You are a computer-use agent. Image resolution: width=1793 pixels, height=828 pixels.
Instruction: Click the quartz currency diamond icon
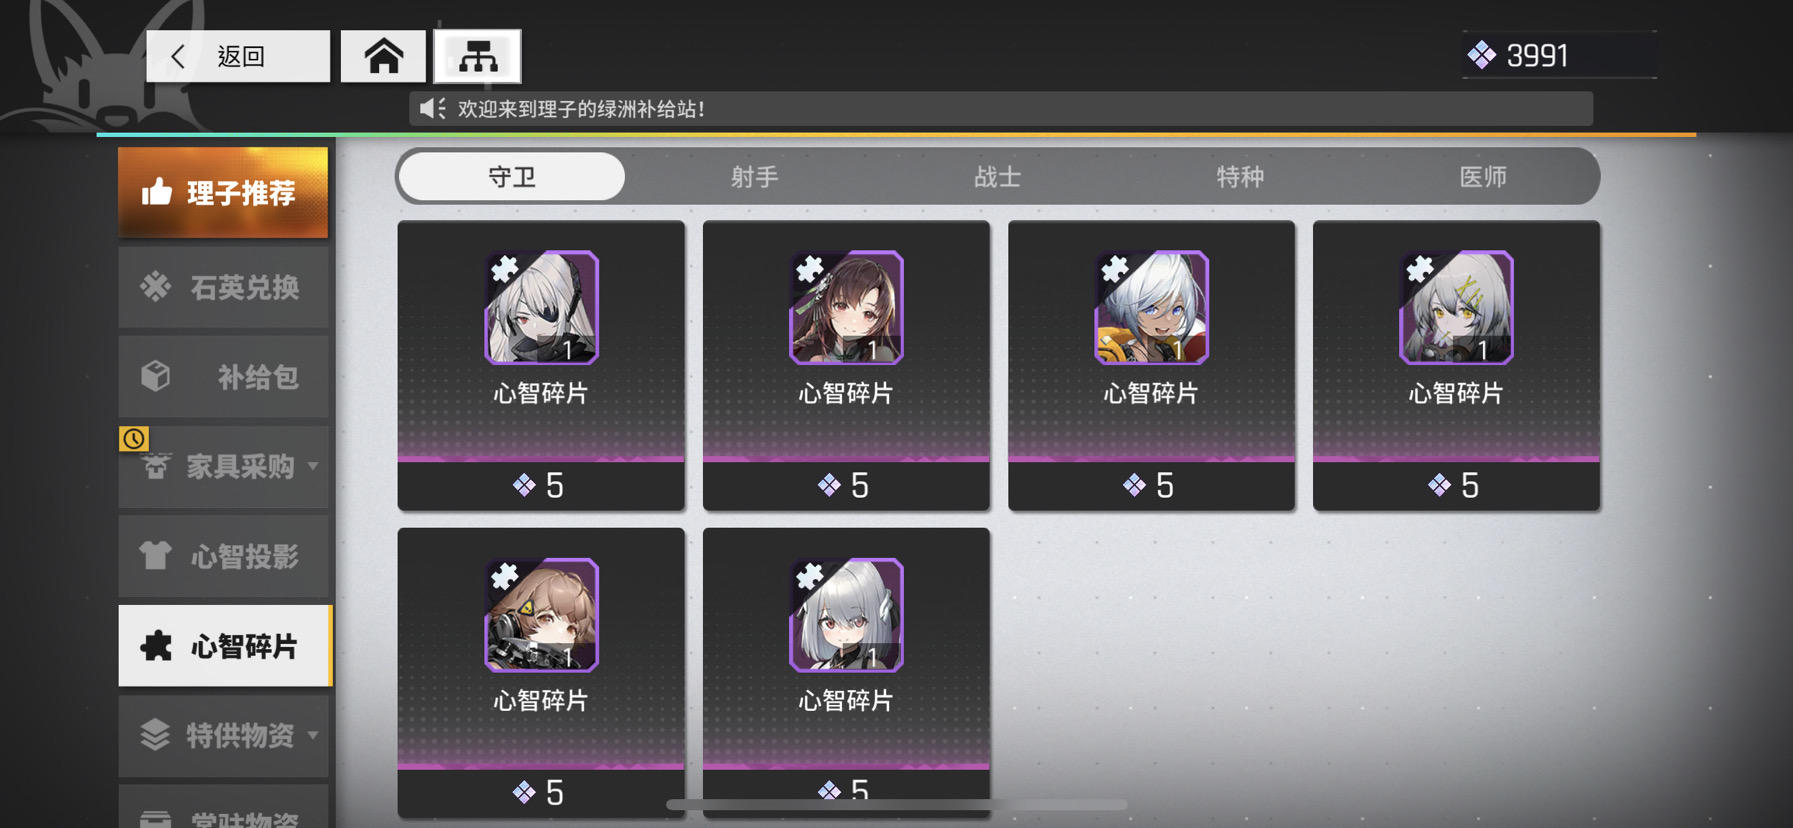(x=1481, y=55)
